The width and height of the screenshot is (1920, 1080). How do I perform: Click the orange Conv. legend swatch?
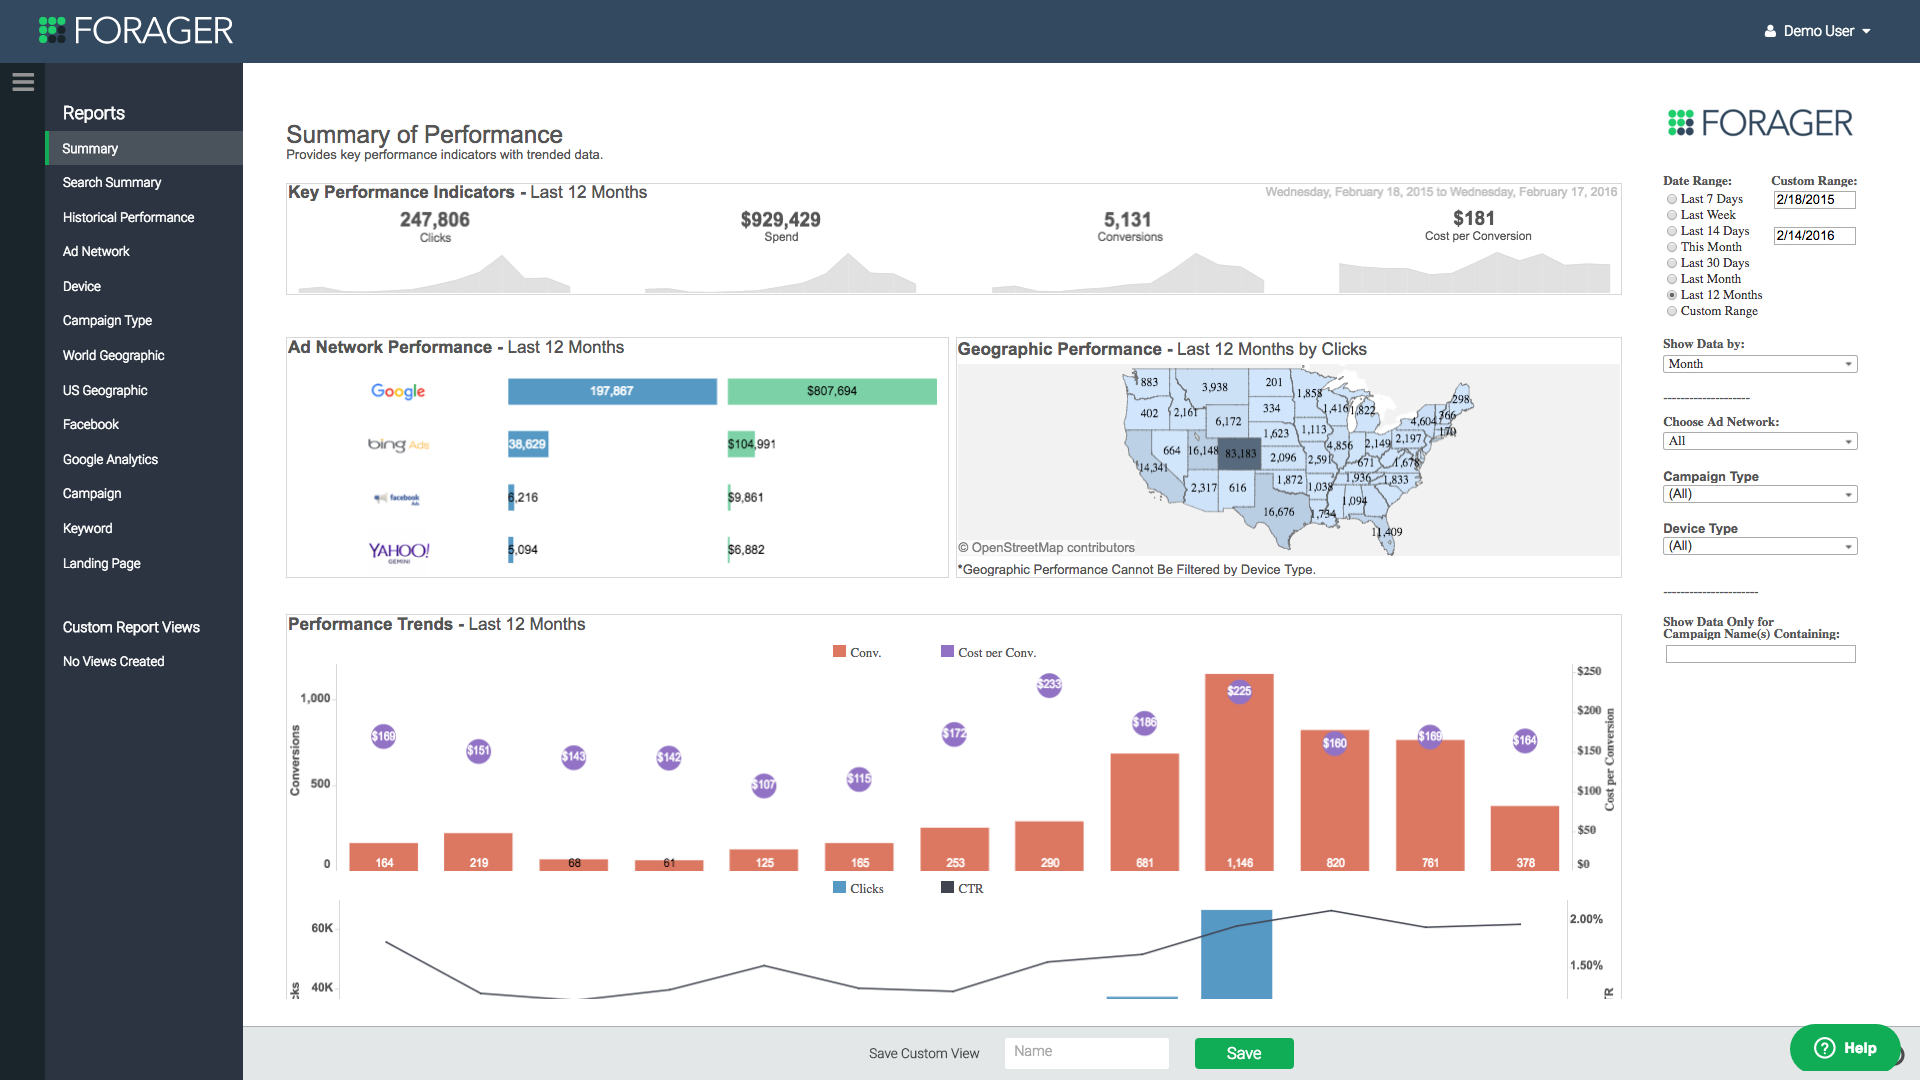(839, 652)
